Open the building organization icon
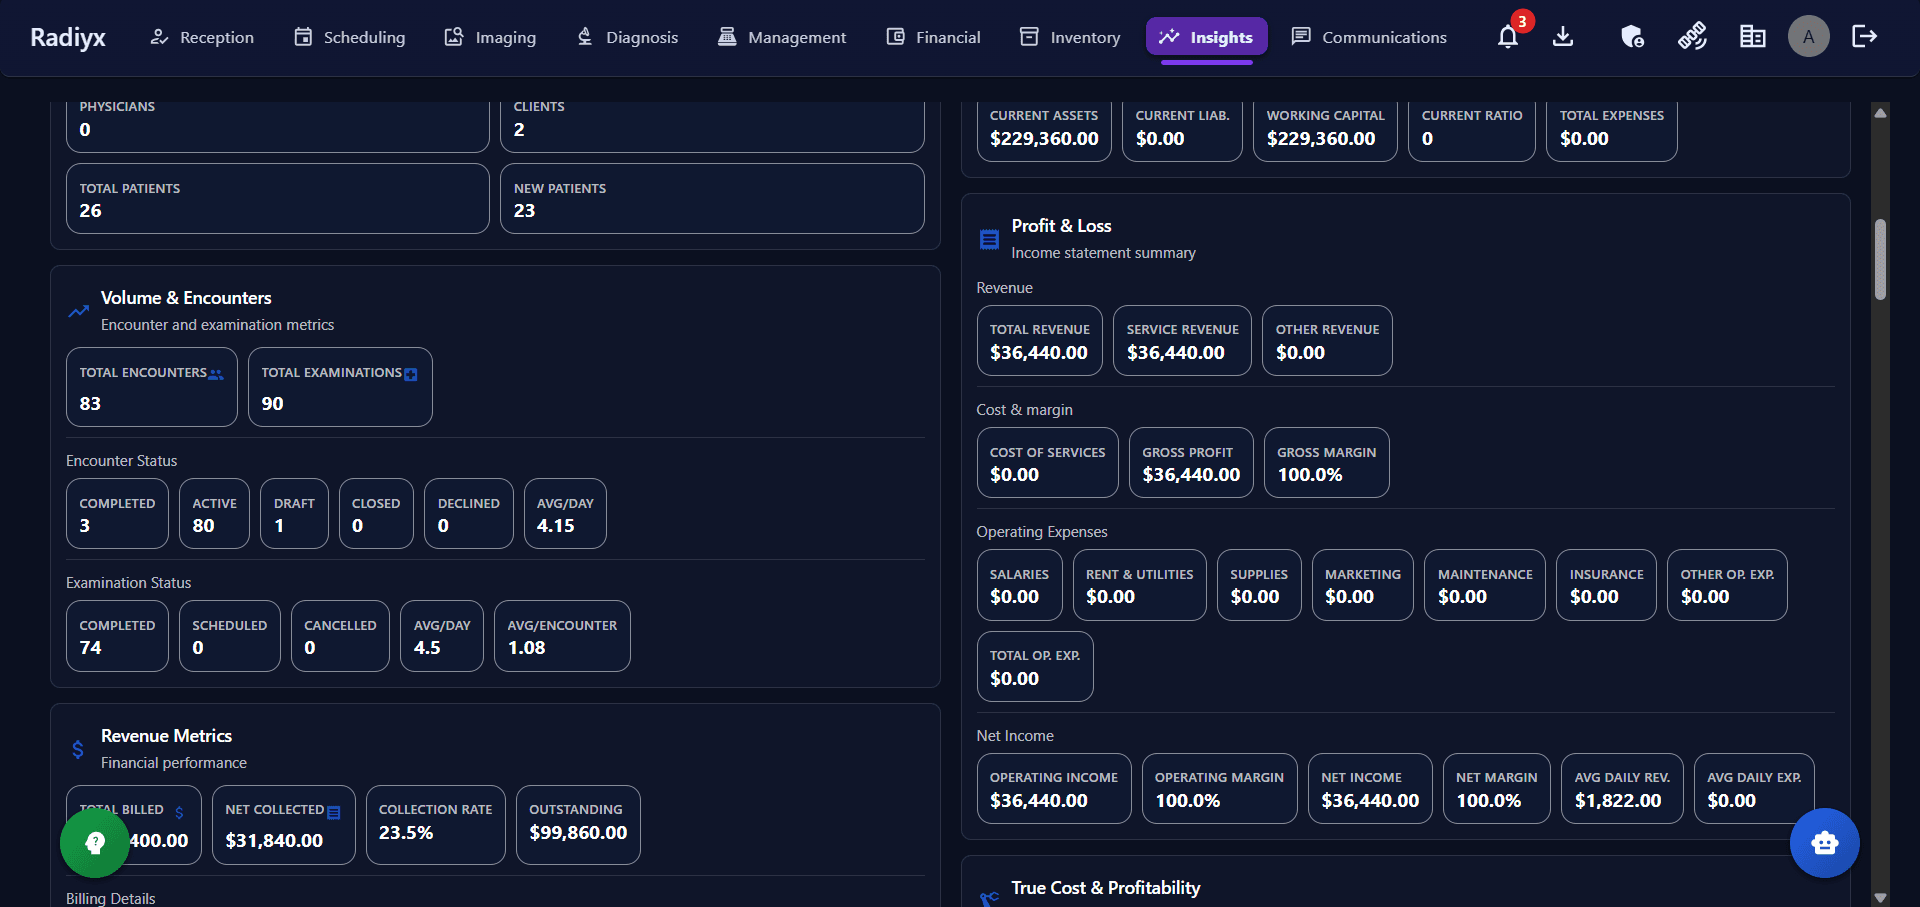1920x907 pixels. (x=1752, y=37)
